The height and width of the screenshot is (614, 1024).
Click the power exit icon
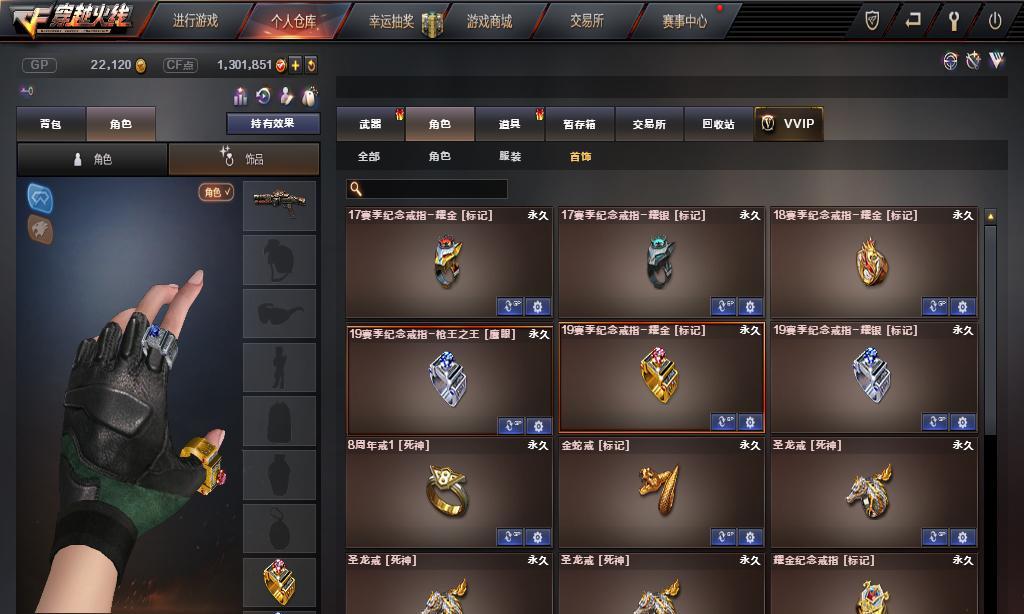tap(995, 20)
